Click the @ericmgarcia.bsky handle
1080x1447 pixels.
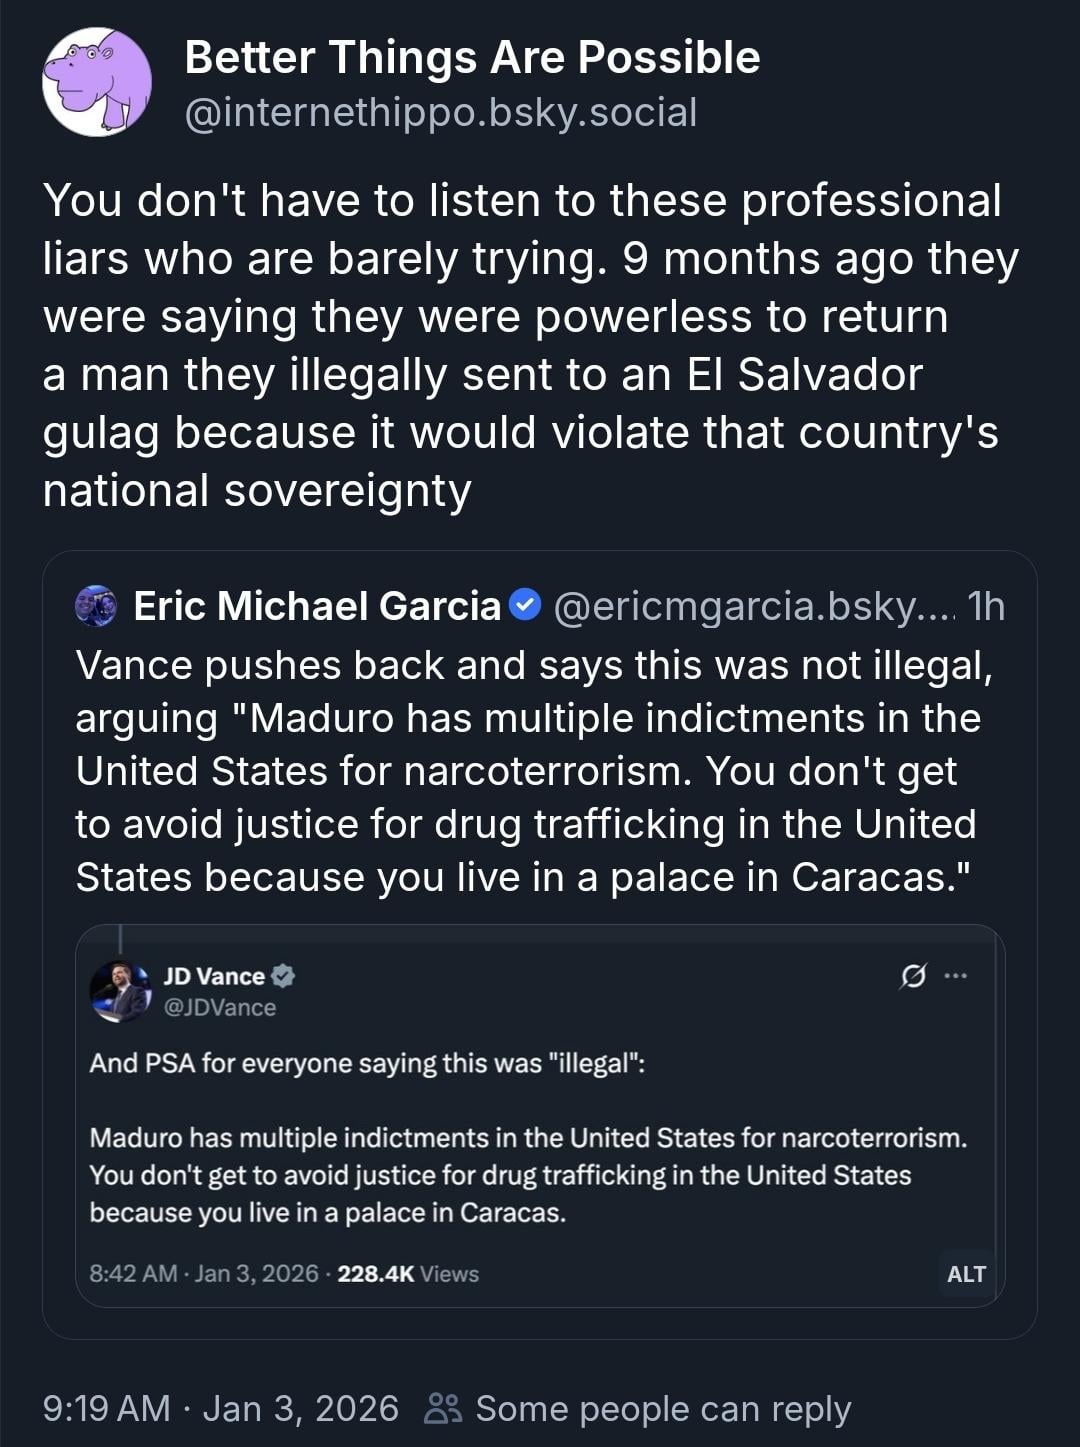click(752, 606)
